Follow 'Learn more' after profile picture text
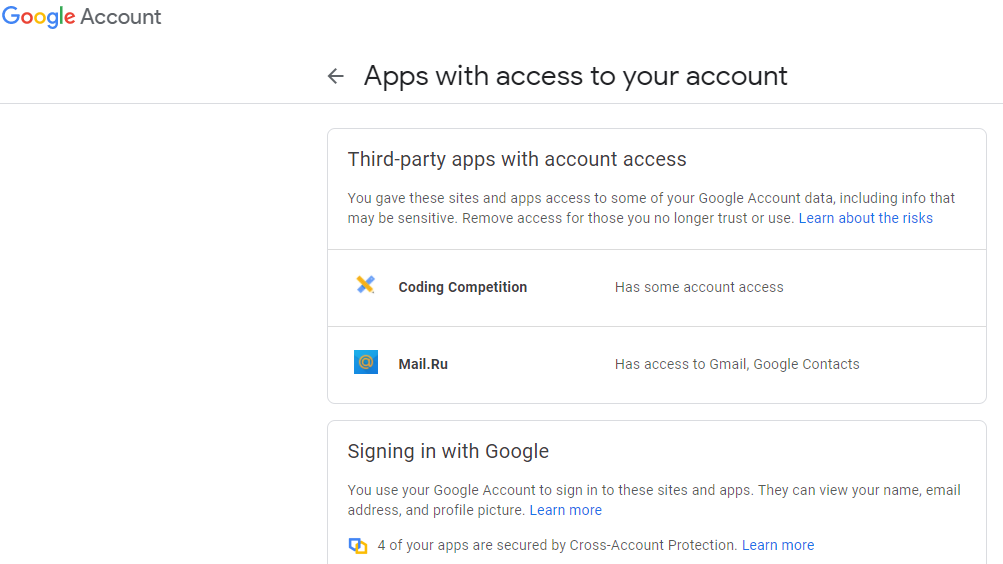 click(566, 510)
